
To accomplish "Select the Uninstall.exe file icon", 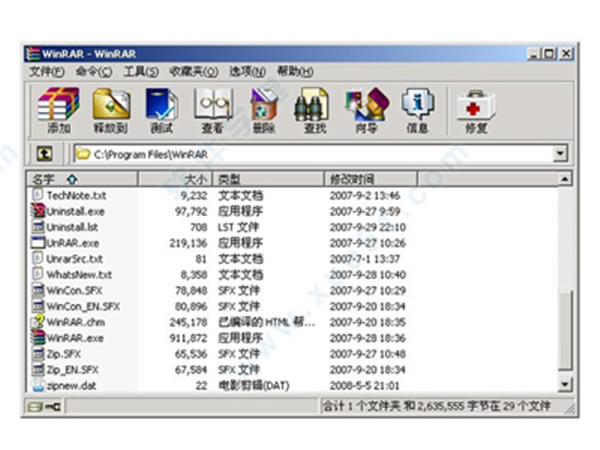I will pos(38,211).
